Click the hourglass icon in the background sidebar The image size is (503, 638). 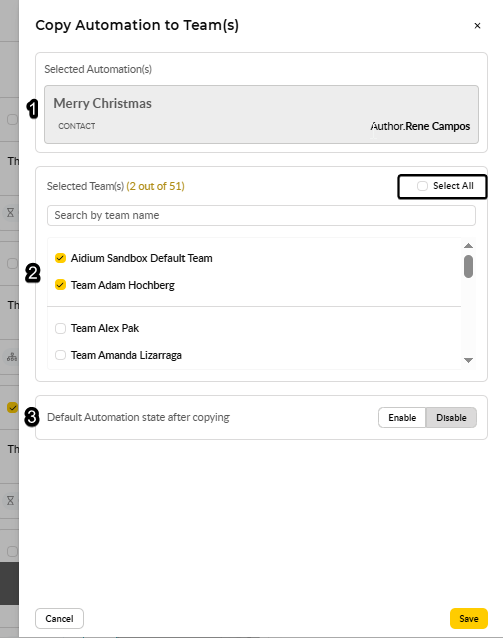coord(11,212)
